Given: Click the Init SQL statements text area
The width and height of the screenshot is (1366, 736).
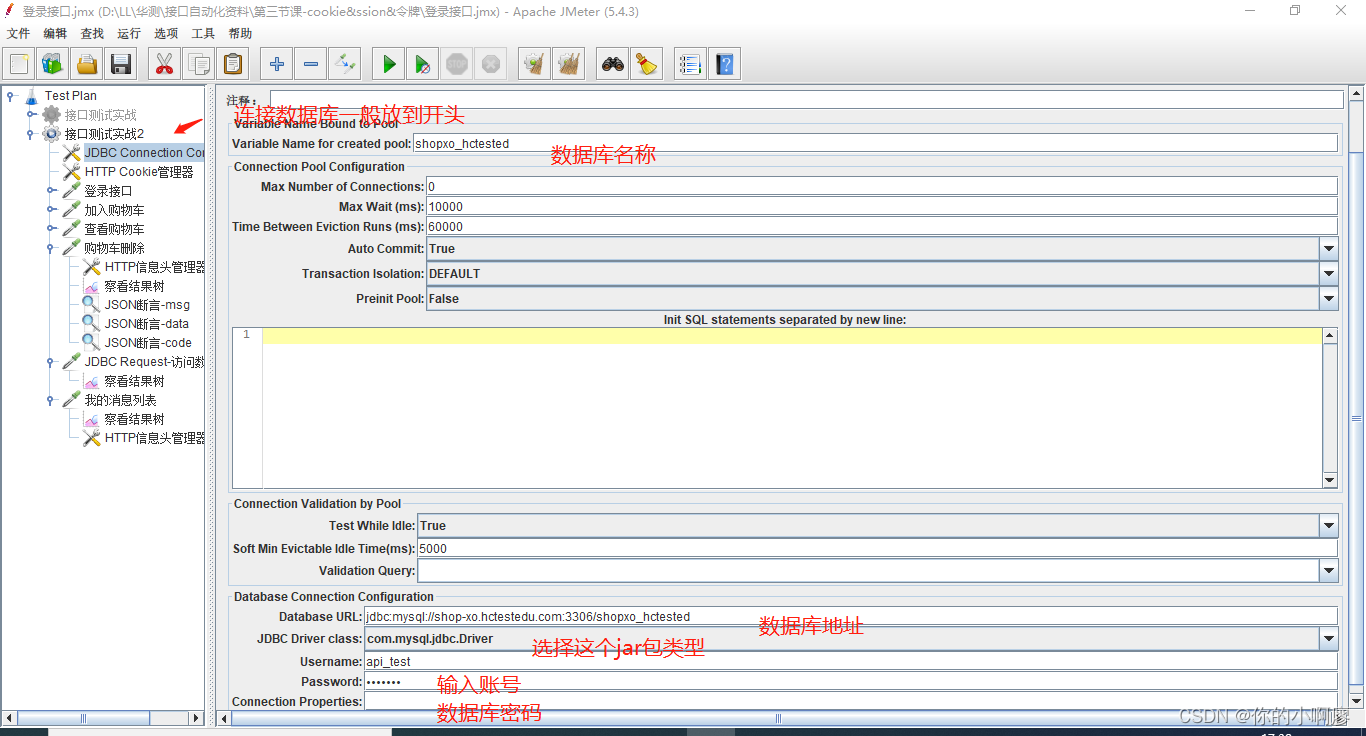Looking at the screenshot, I should [x=792, y=408].
